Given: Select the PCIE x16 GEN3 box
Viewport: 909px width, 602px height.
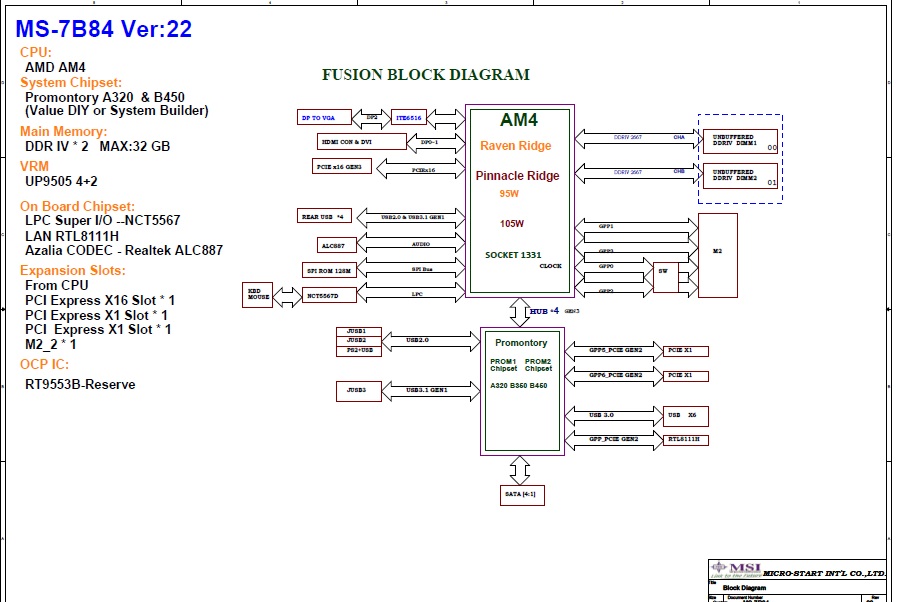Looking at the screenshot, I should [342, 167].
